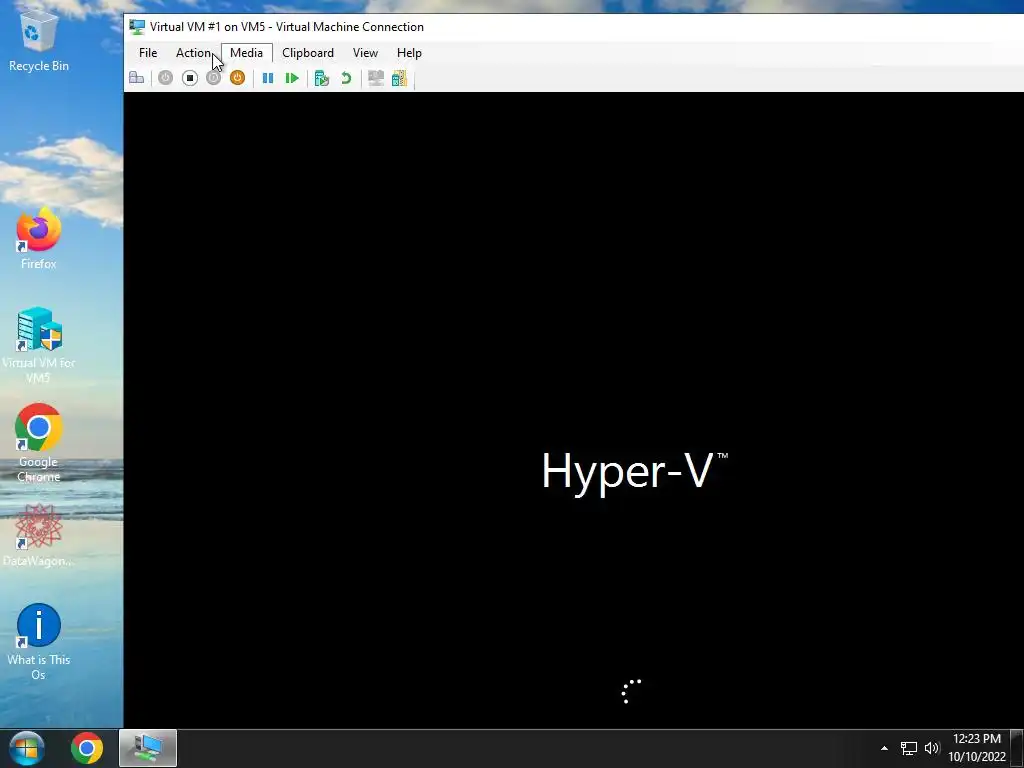Click the Show desktop strip on the taskbar
This screenshot has height=768, width=1024.
pyautogui.click(x=1017, y=748)
